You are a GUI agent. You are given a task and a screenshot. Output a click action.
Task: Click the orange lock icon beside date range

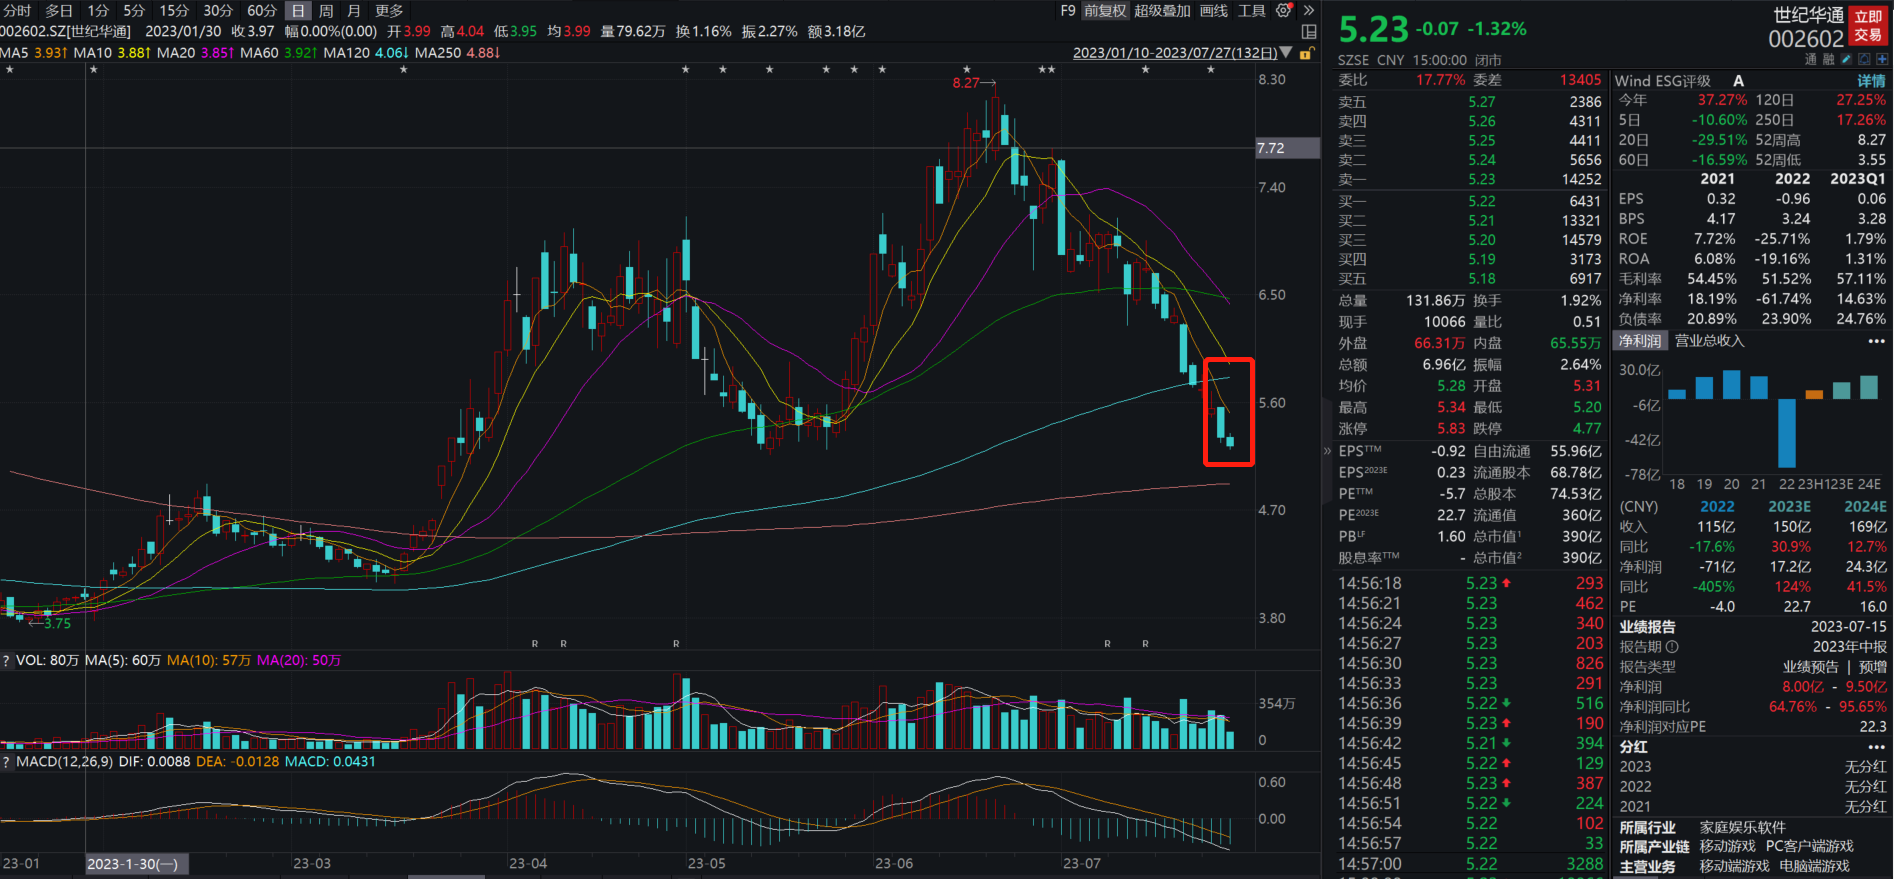click(1305, 54)
